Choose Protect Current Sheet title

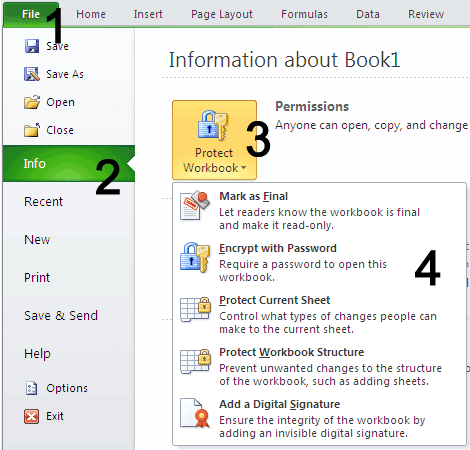(275, 300)
